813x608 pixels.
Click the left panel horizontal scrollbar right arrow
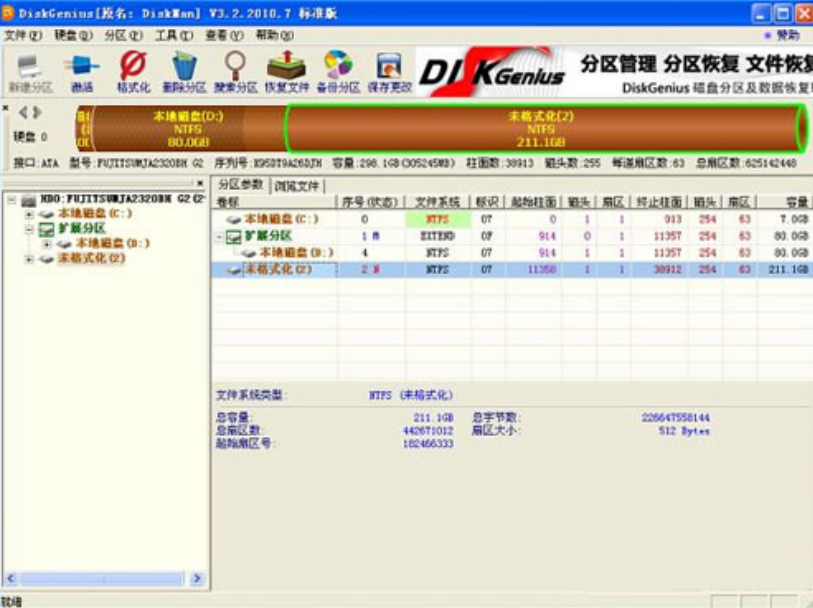197,578
